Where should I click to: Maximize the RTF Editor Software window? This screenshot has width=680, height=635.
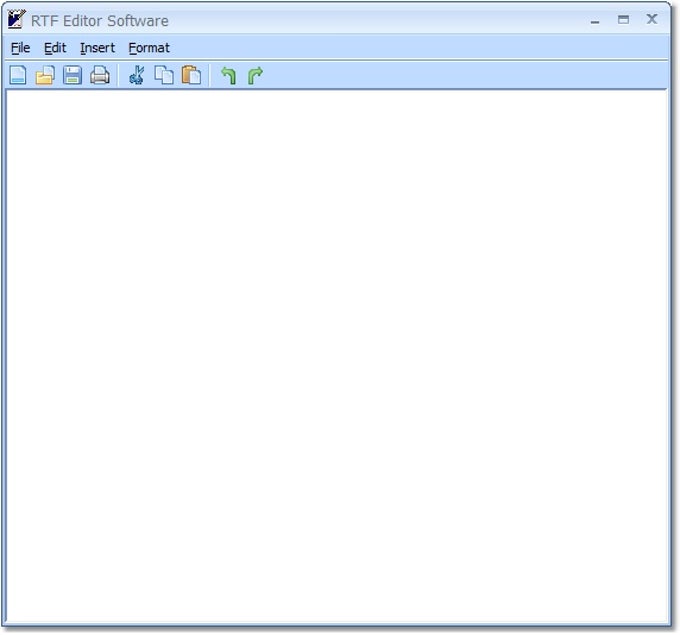pos(623,19)
